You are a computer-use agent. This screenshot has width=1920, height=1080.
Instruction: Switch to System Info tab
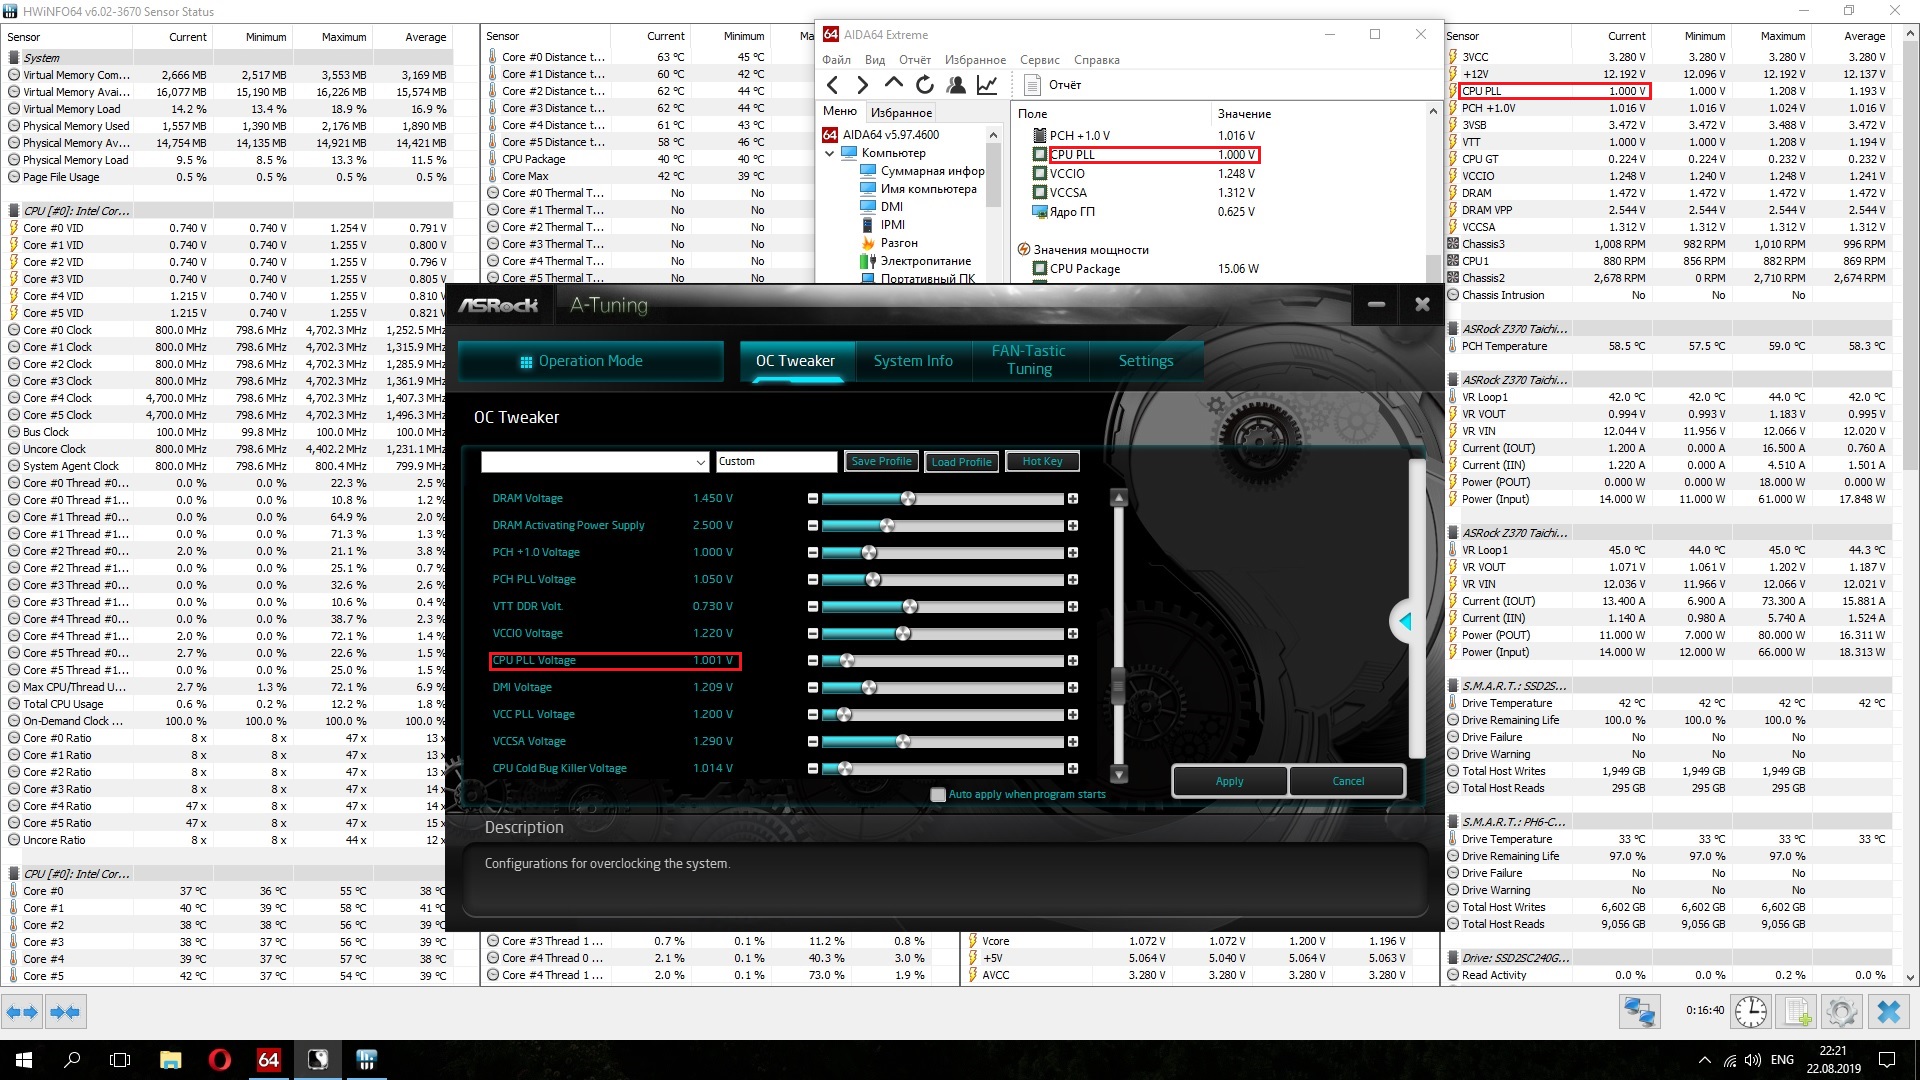(x=912, y=361)
